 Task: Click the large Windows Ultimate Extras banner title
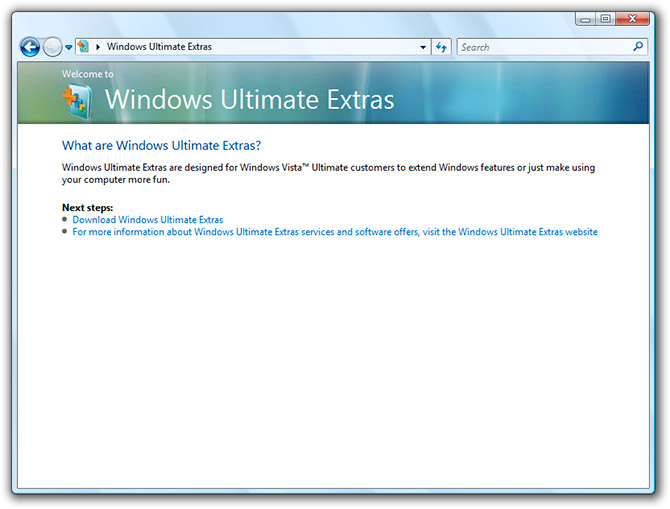coord(250,100)
